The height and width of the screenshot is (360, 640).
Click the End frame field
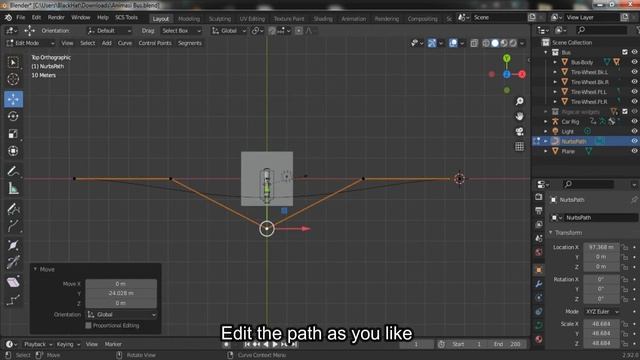tap(507, 344)
